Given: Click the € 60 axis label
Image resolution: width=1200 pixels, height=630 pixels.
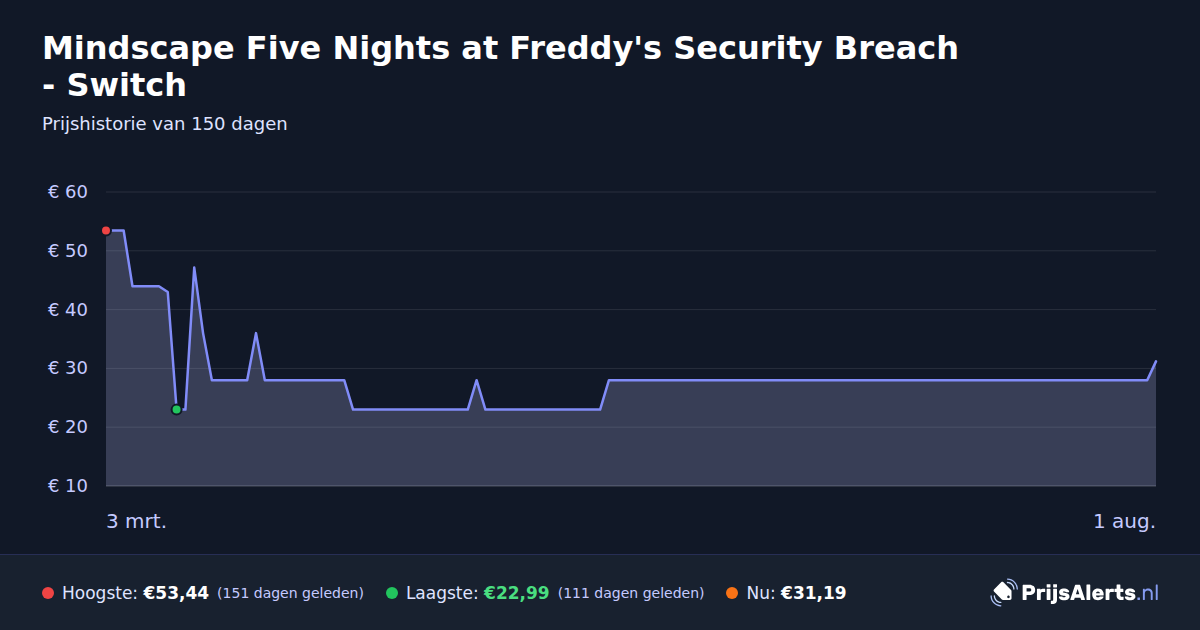Looking at the screenshot, I should coord(68,192).
